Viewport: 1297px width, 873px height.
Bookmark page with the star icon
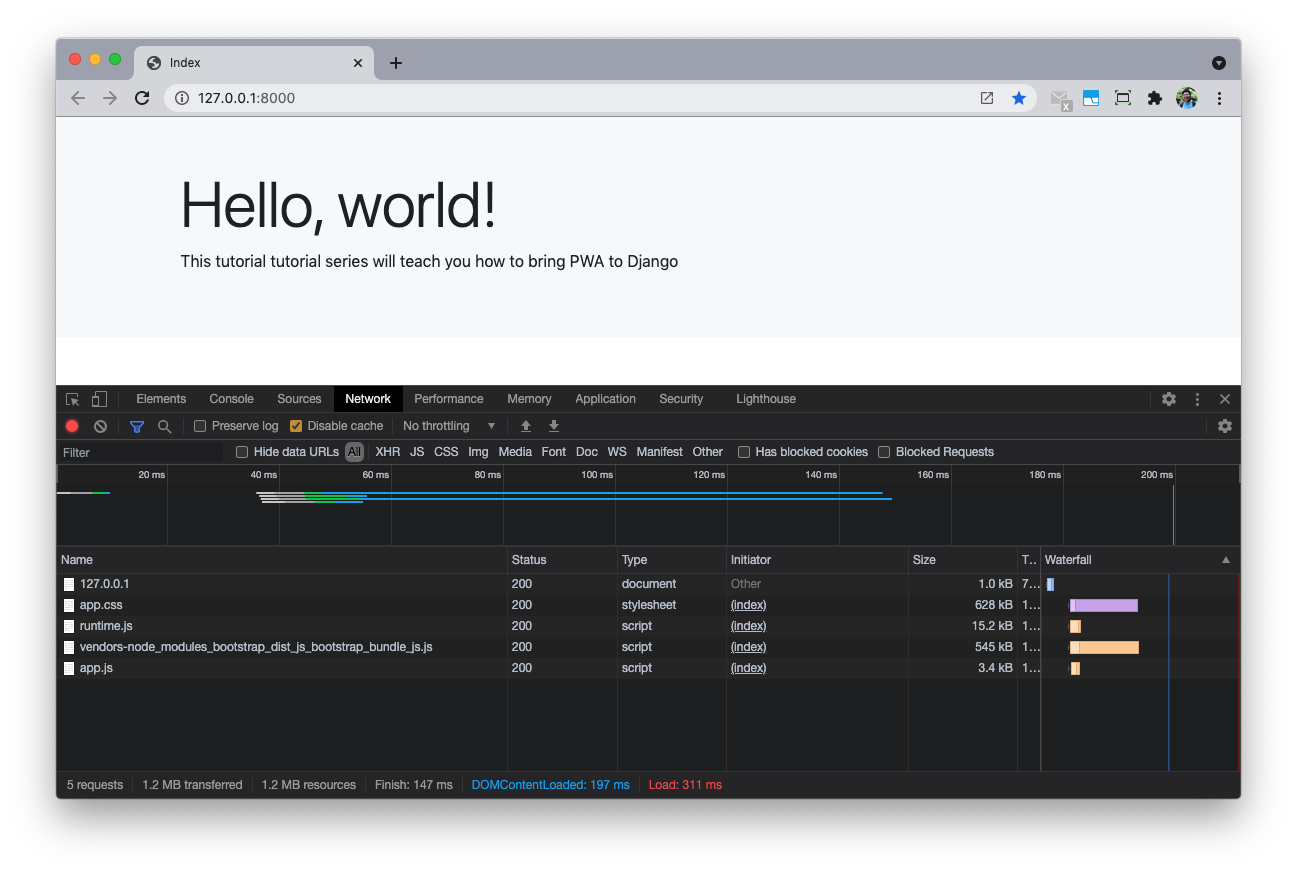click(x=1018, y=98)
